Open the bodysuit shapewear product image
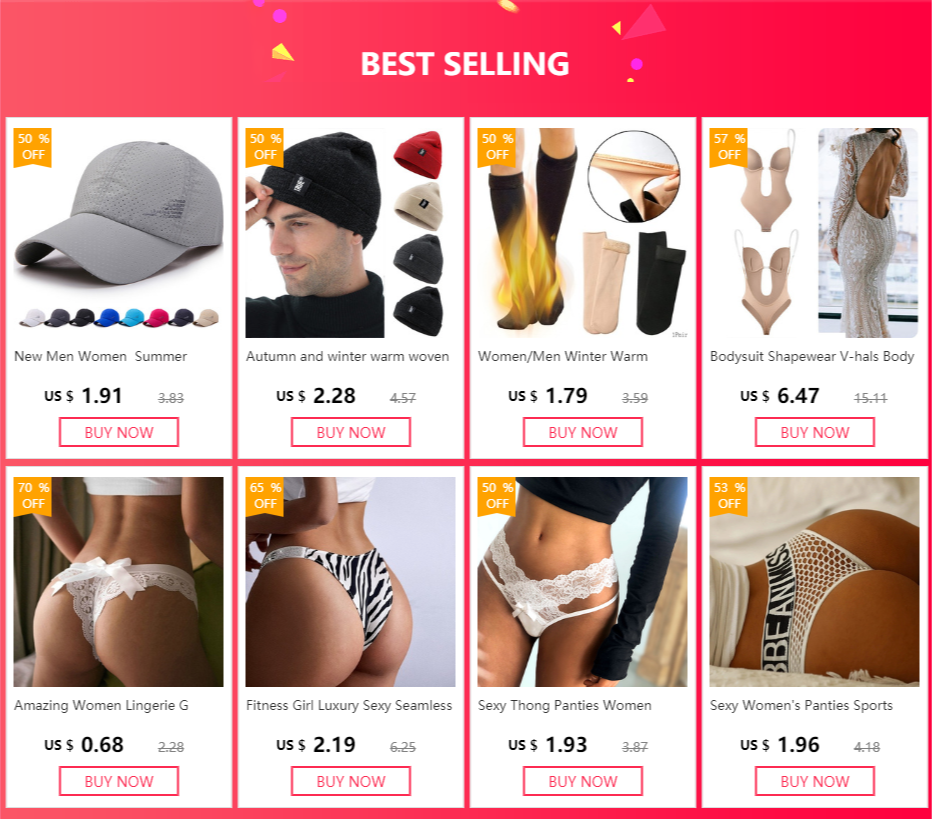 (x=814, y=233)
